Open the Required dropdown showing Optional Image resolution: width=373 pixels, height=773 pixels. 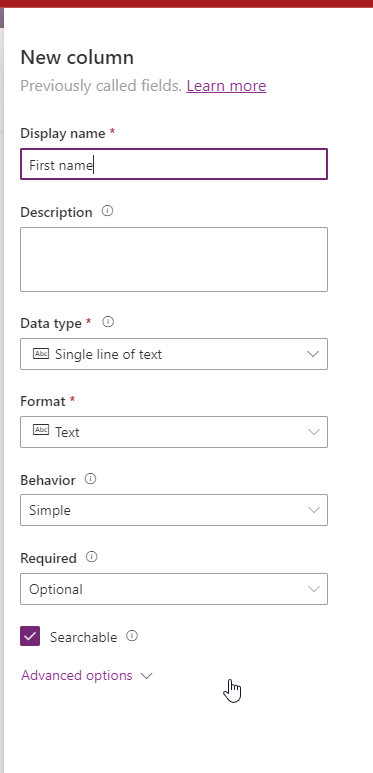point(174,589)
